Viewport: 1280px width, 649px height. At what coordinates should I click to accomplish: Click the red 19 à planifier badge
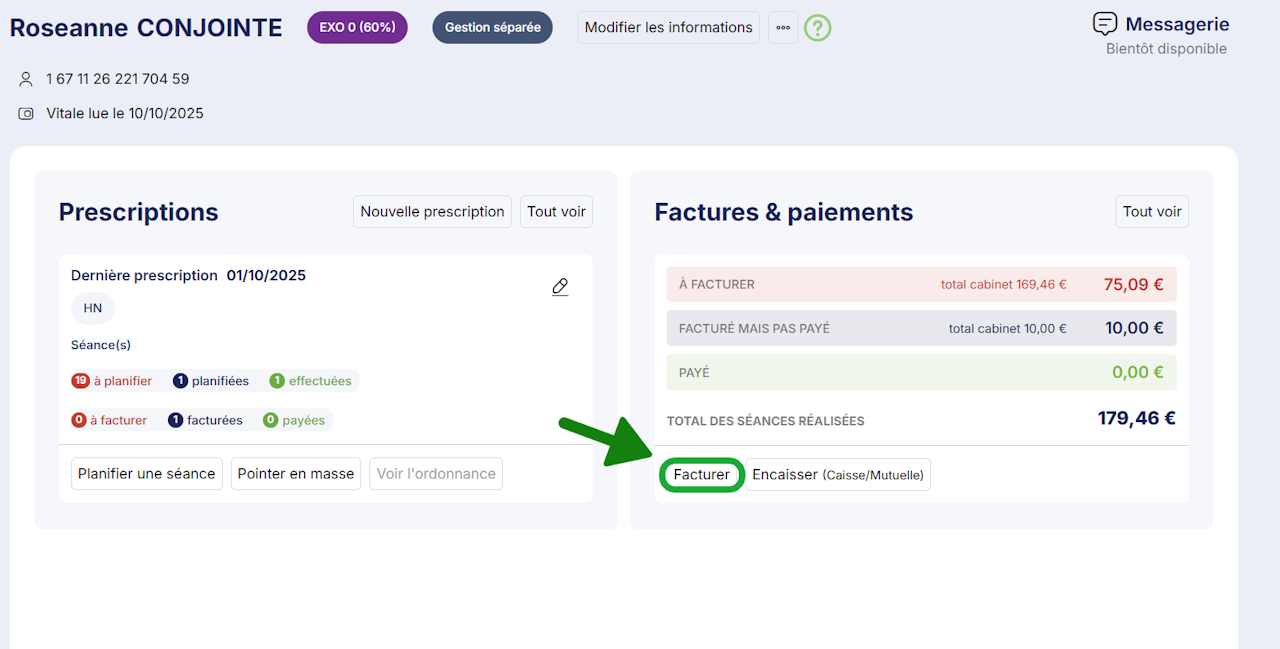pyautogui.click(x=111, y=381)
